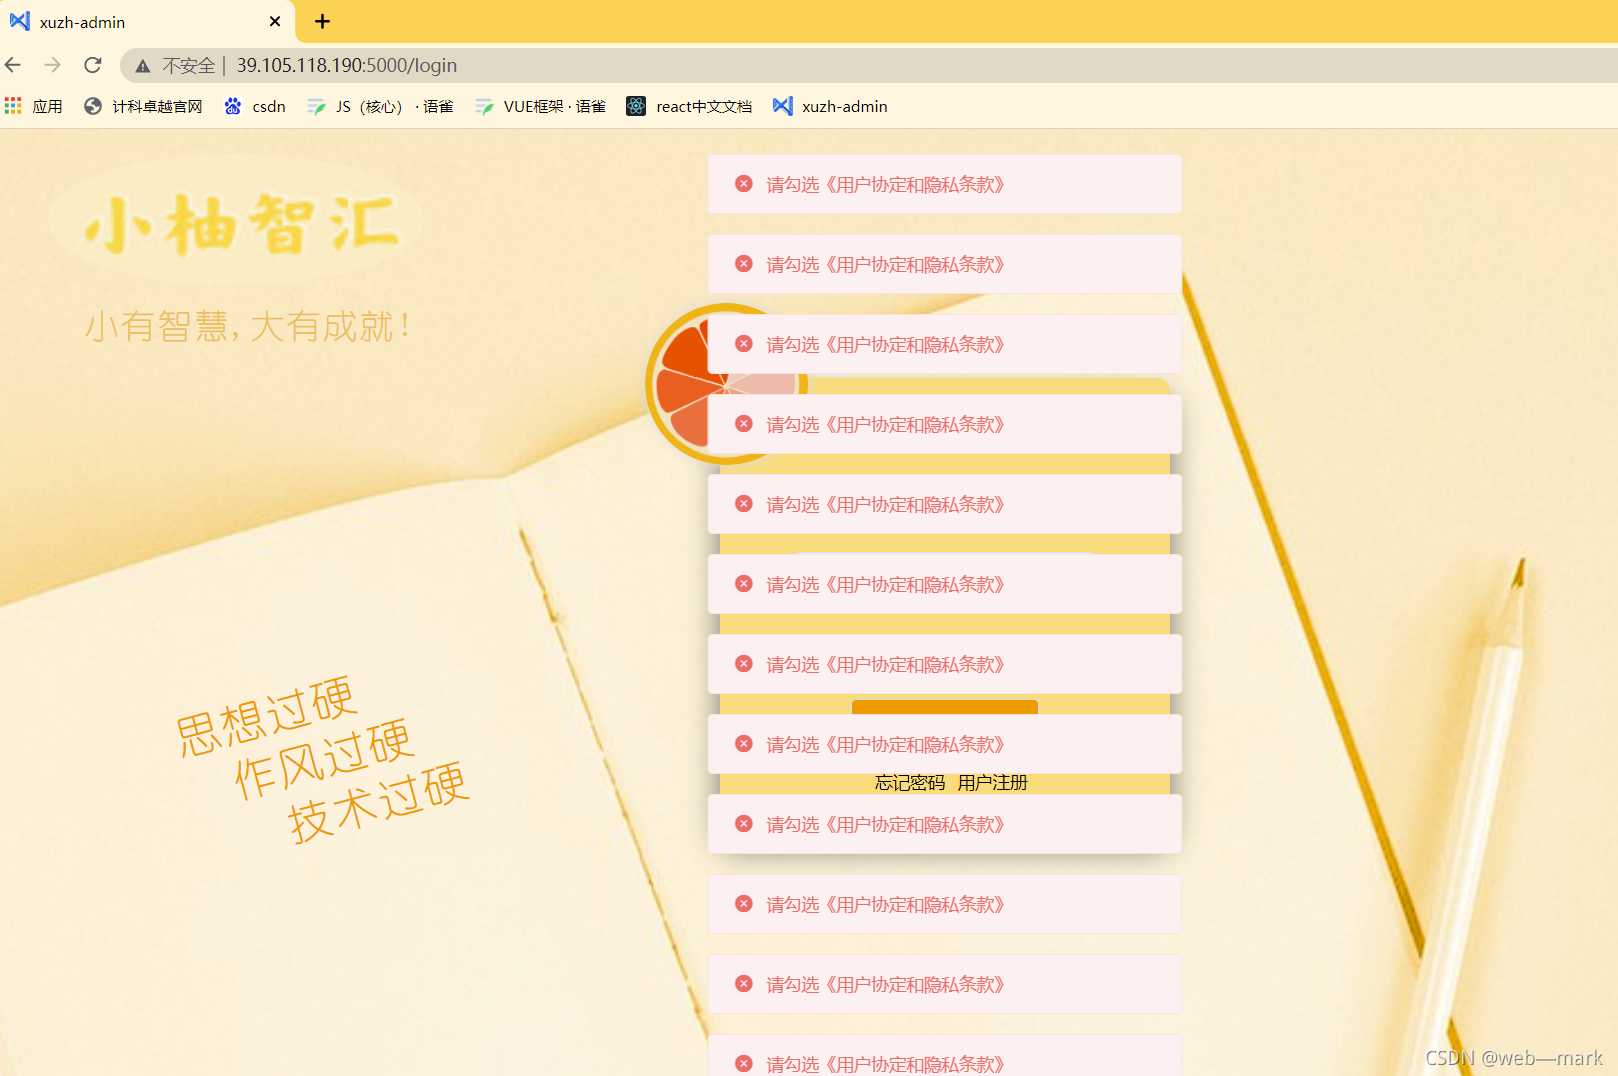Click the 小有智慧, 大有成就! slogan
The height and width of the screenshot is (1076, 1618).
point(248,326)
